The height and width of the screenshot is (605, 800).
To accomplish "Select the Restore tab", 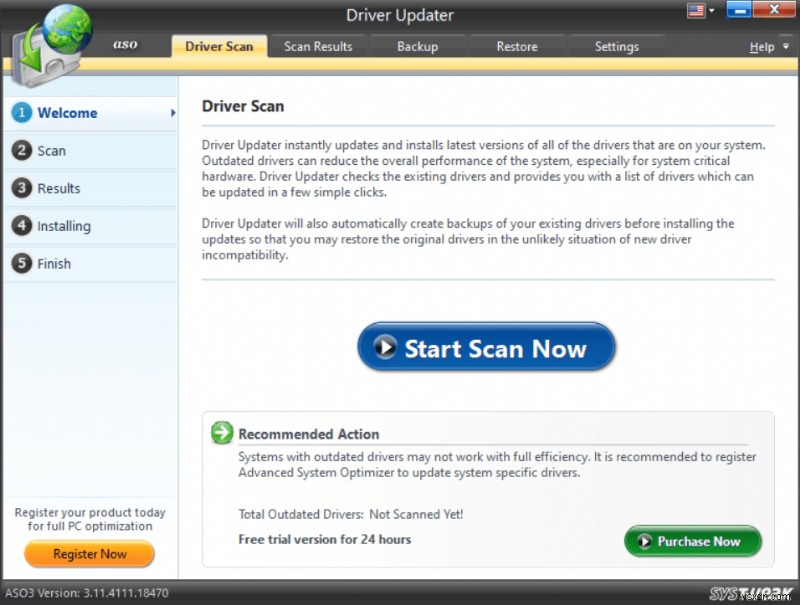I will click(x=517, y=46).
